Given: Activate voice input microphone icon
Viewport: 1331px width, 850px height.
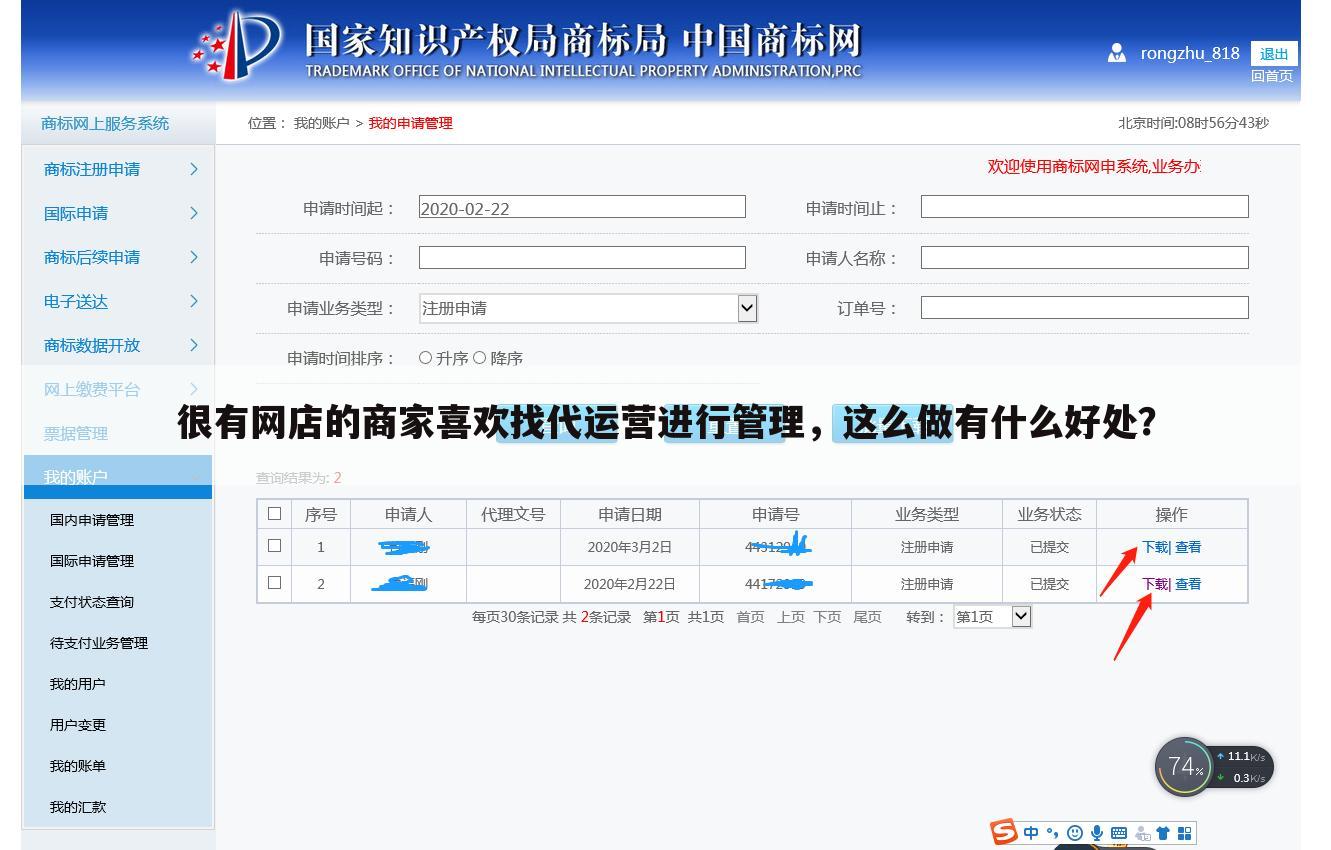Looking at the screenshot, I should 1096,832.
